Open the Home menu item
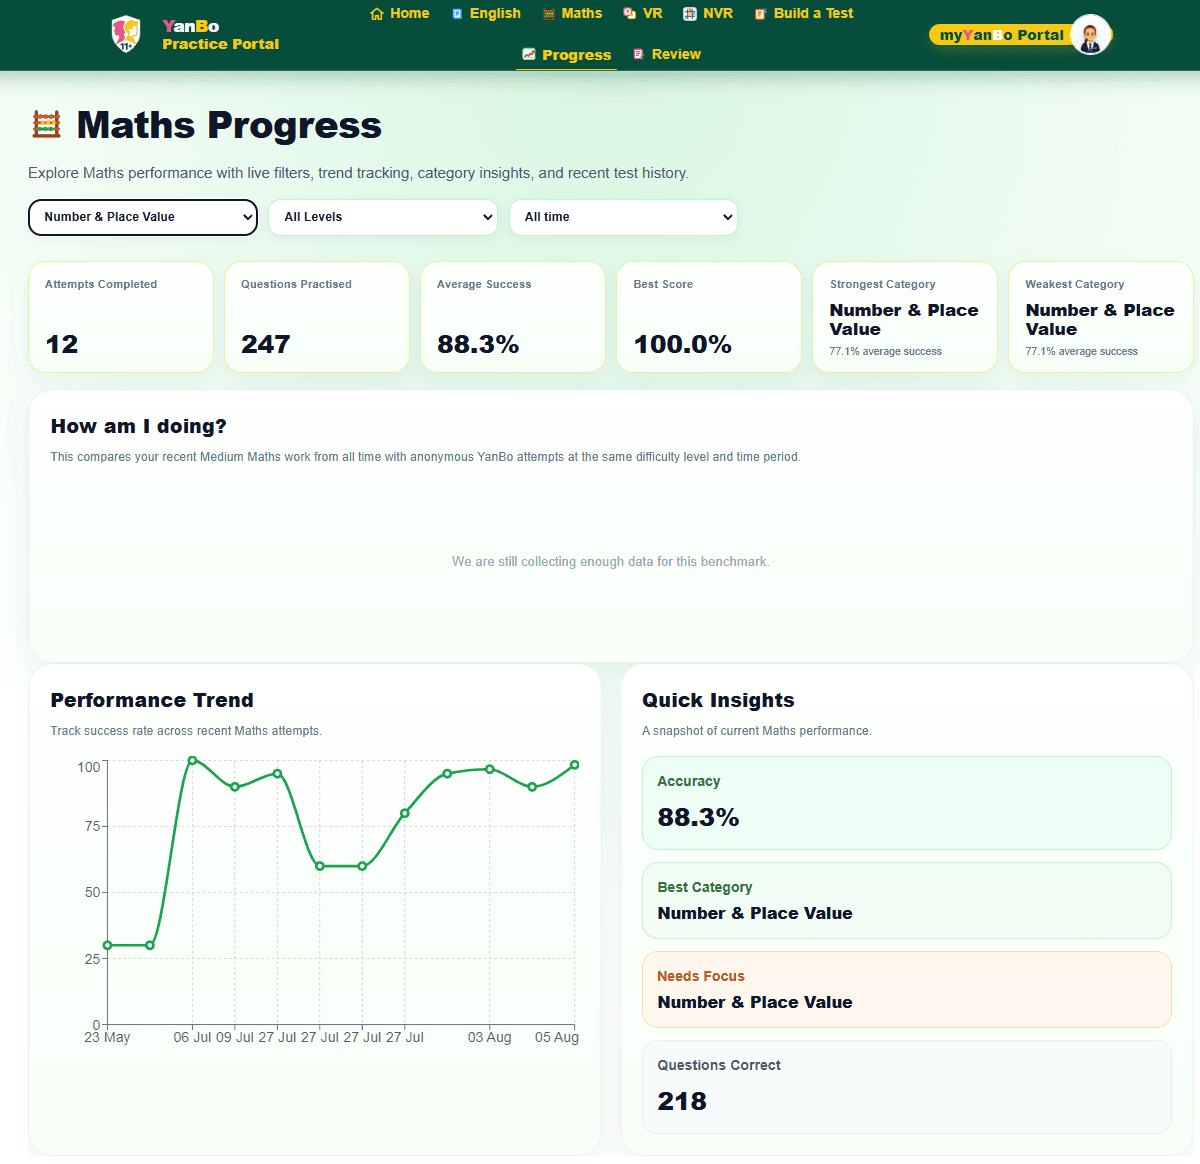Viewport: 1200px width, 1164px height. click(x=400, y=14)
